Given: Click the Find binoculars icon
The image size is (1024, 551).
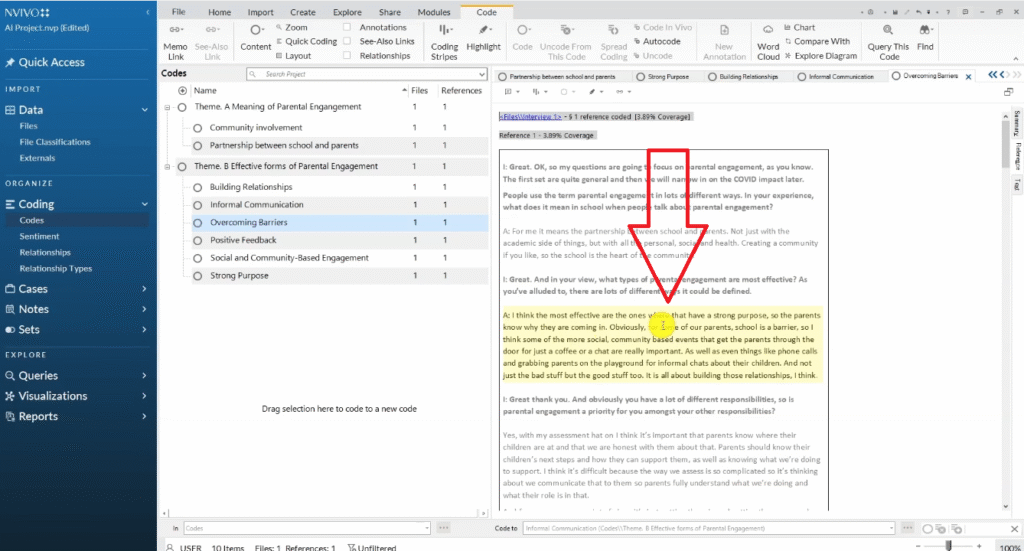Looking at the screenshot, I should (x=925, y=34).
